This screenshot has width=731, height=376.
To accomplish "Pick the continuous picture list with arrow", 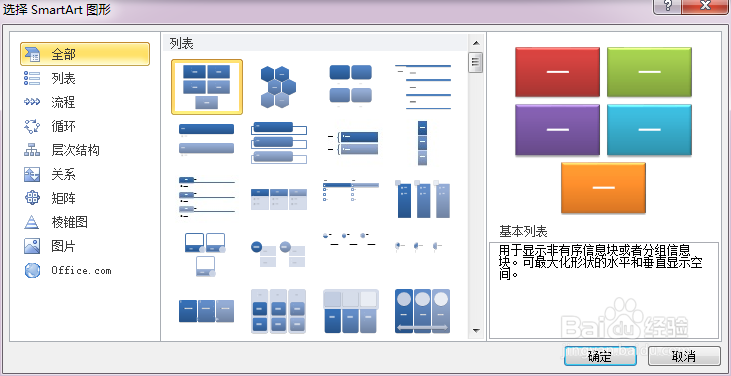I will click(x=423, y=311).
